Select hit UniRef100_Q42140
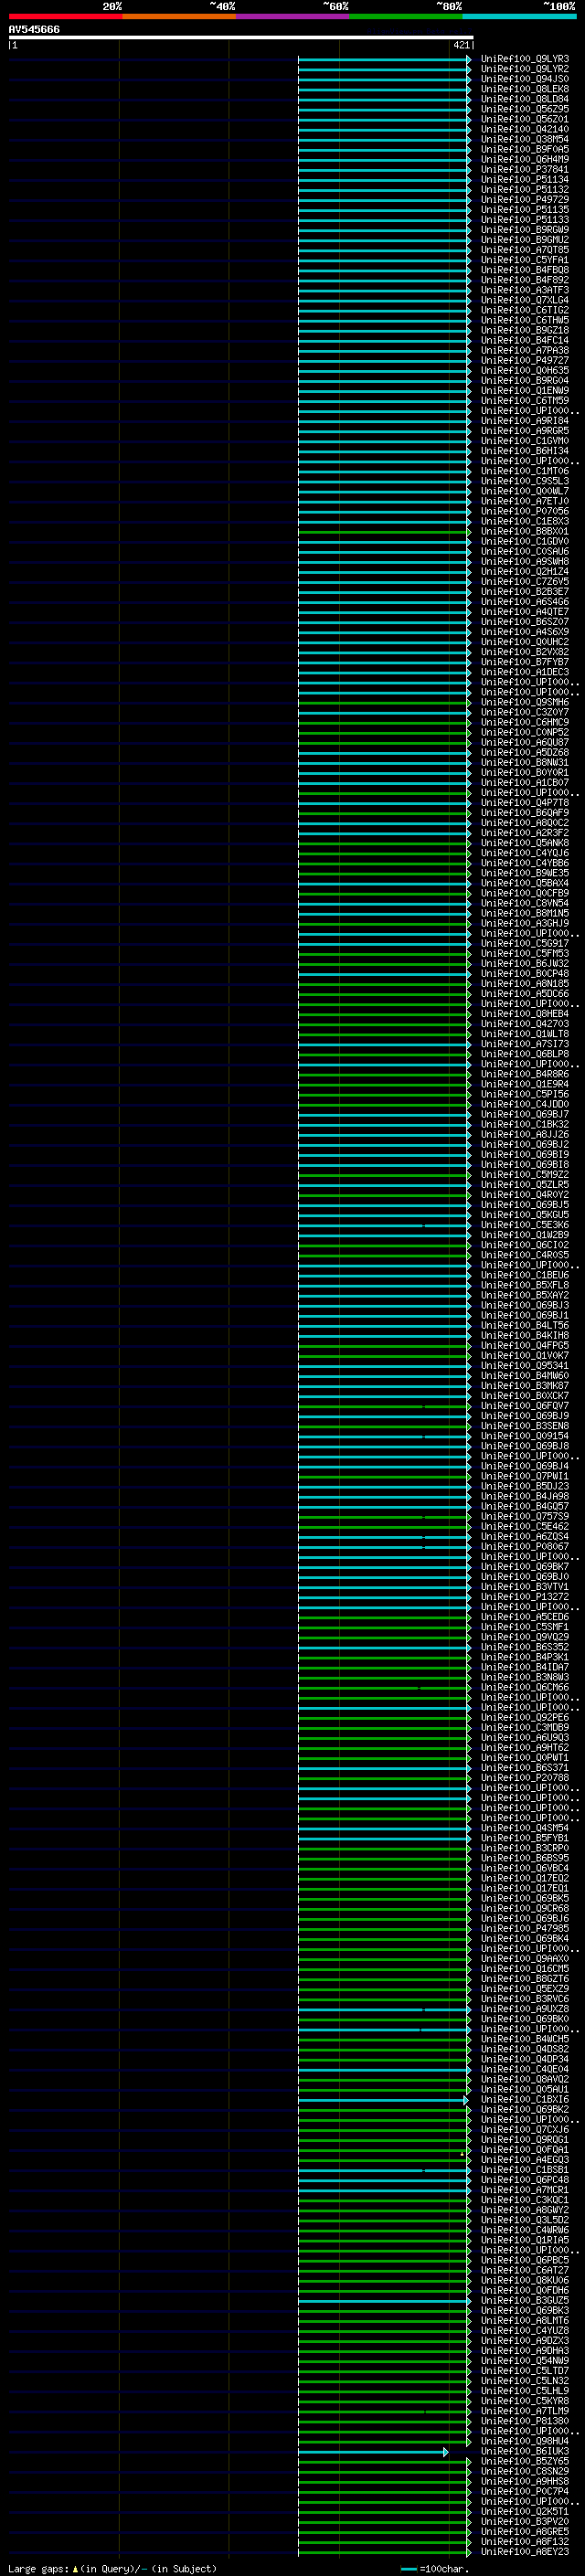The height and width of the screenshot is (2576, 585). point(525,129)
